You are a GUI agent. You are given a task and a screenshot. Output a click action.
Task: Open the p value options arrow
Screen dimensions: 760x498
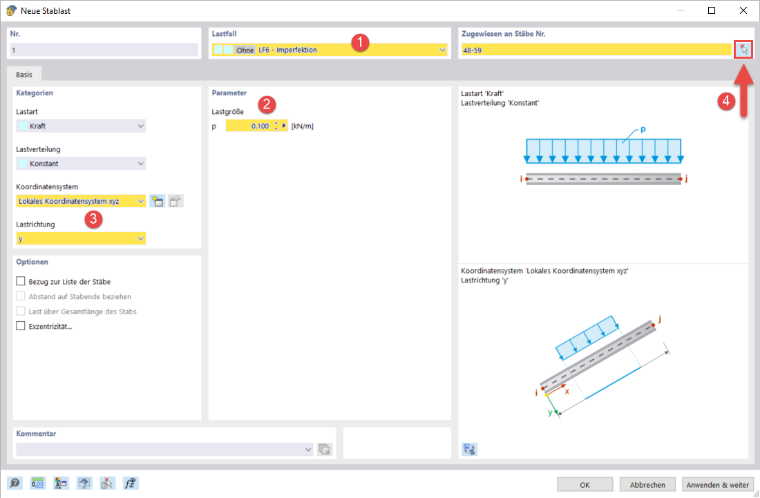[284, 126]
